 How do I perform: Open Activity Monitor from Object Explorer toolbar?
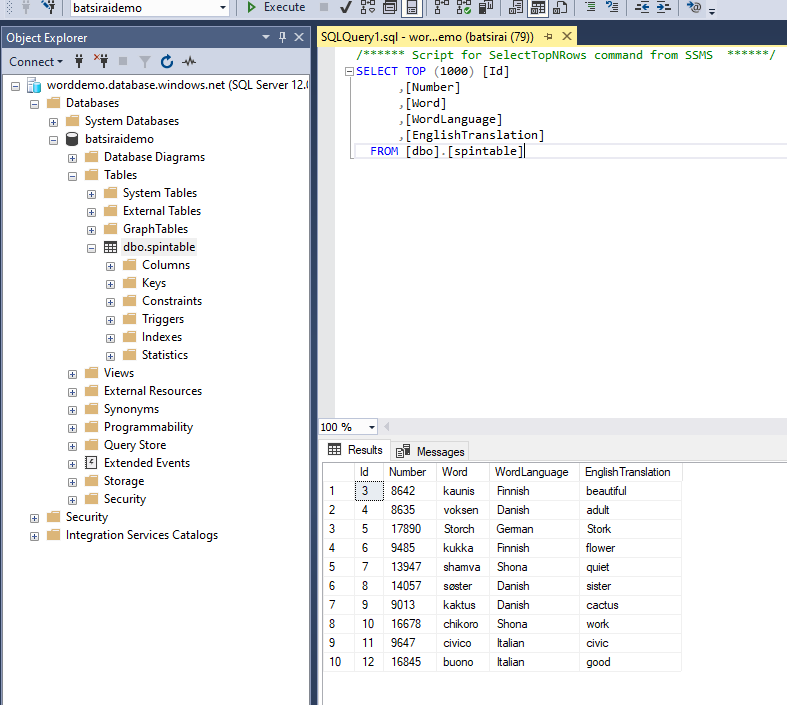pos(188,61)
